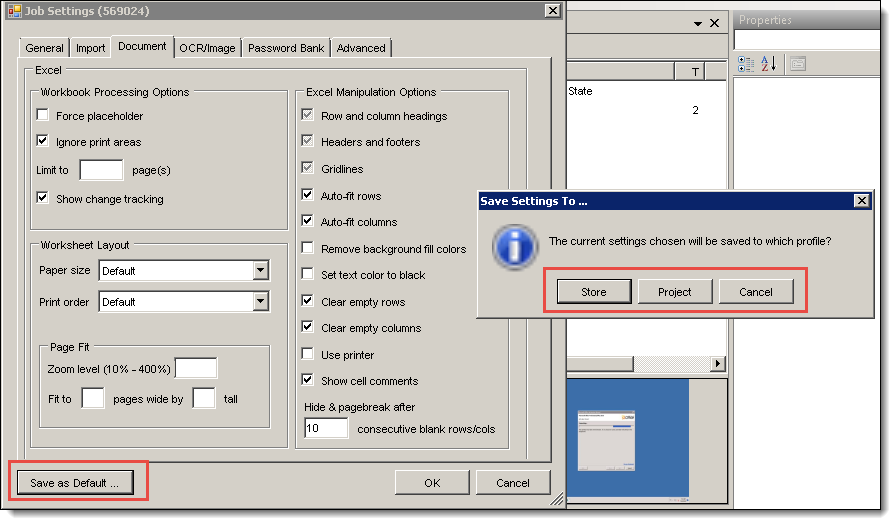The height and width of the screenshot is (525, 896).
Task: Uncheck Ignore print areas
Action: [x=43, y=142]
